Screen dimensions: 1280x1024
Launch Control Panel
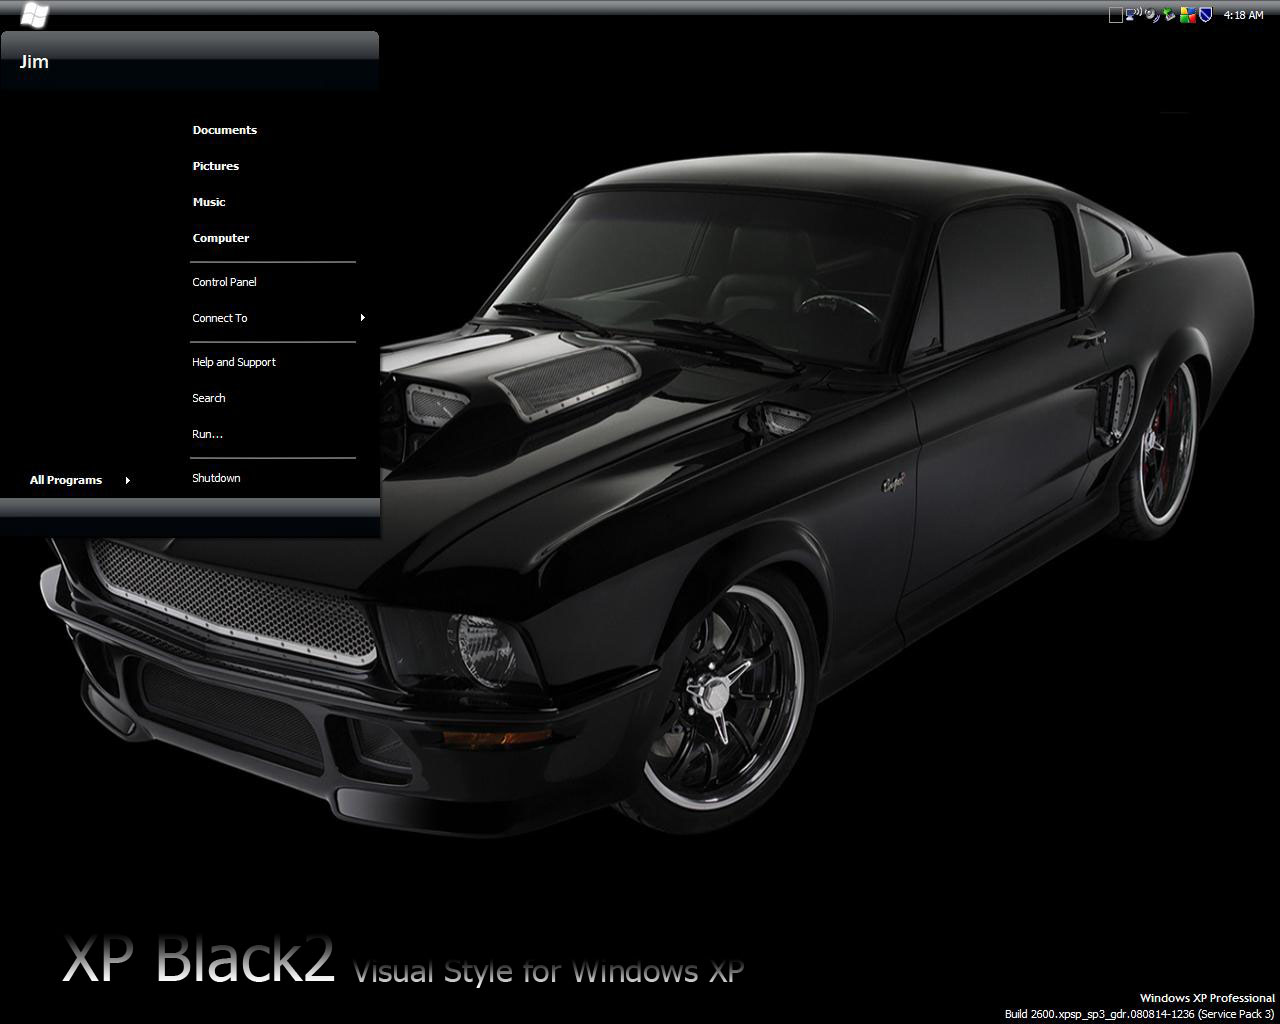click(x=224, y=282)
